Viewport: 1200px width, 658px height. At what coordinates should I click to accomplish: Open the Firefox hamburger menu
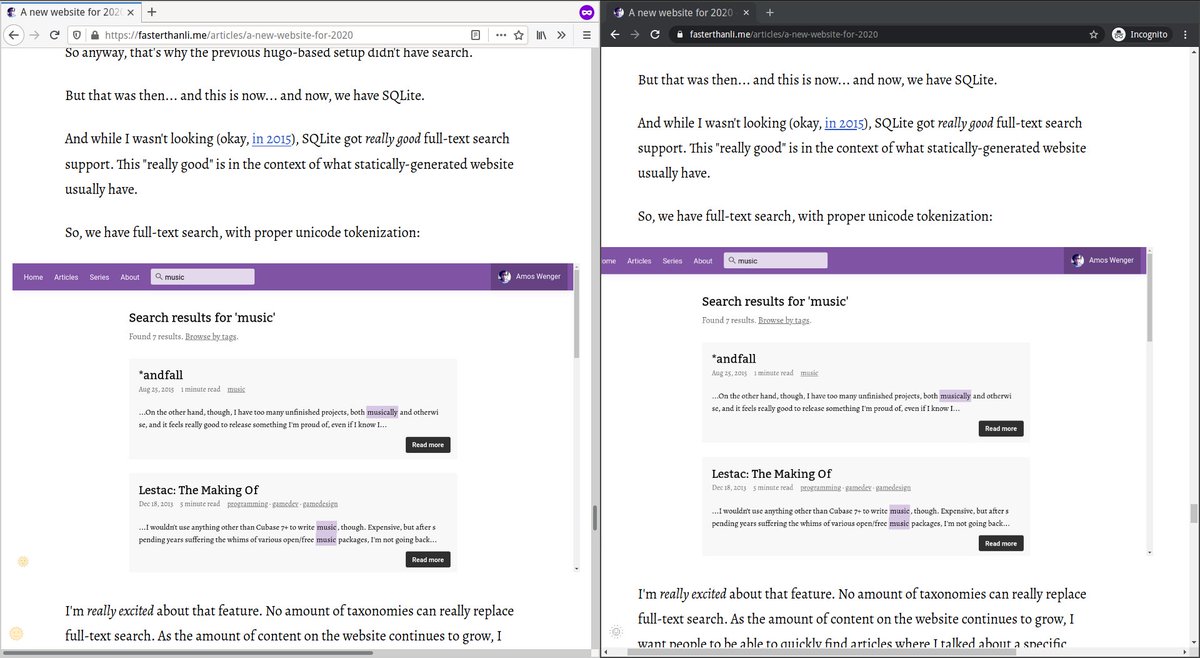pyautogui.click(x=587, y=35)
